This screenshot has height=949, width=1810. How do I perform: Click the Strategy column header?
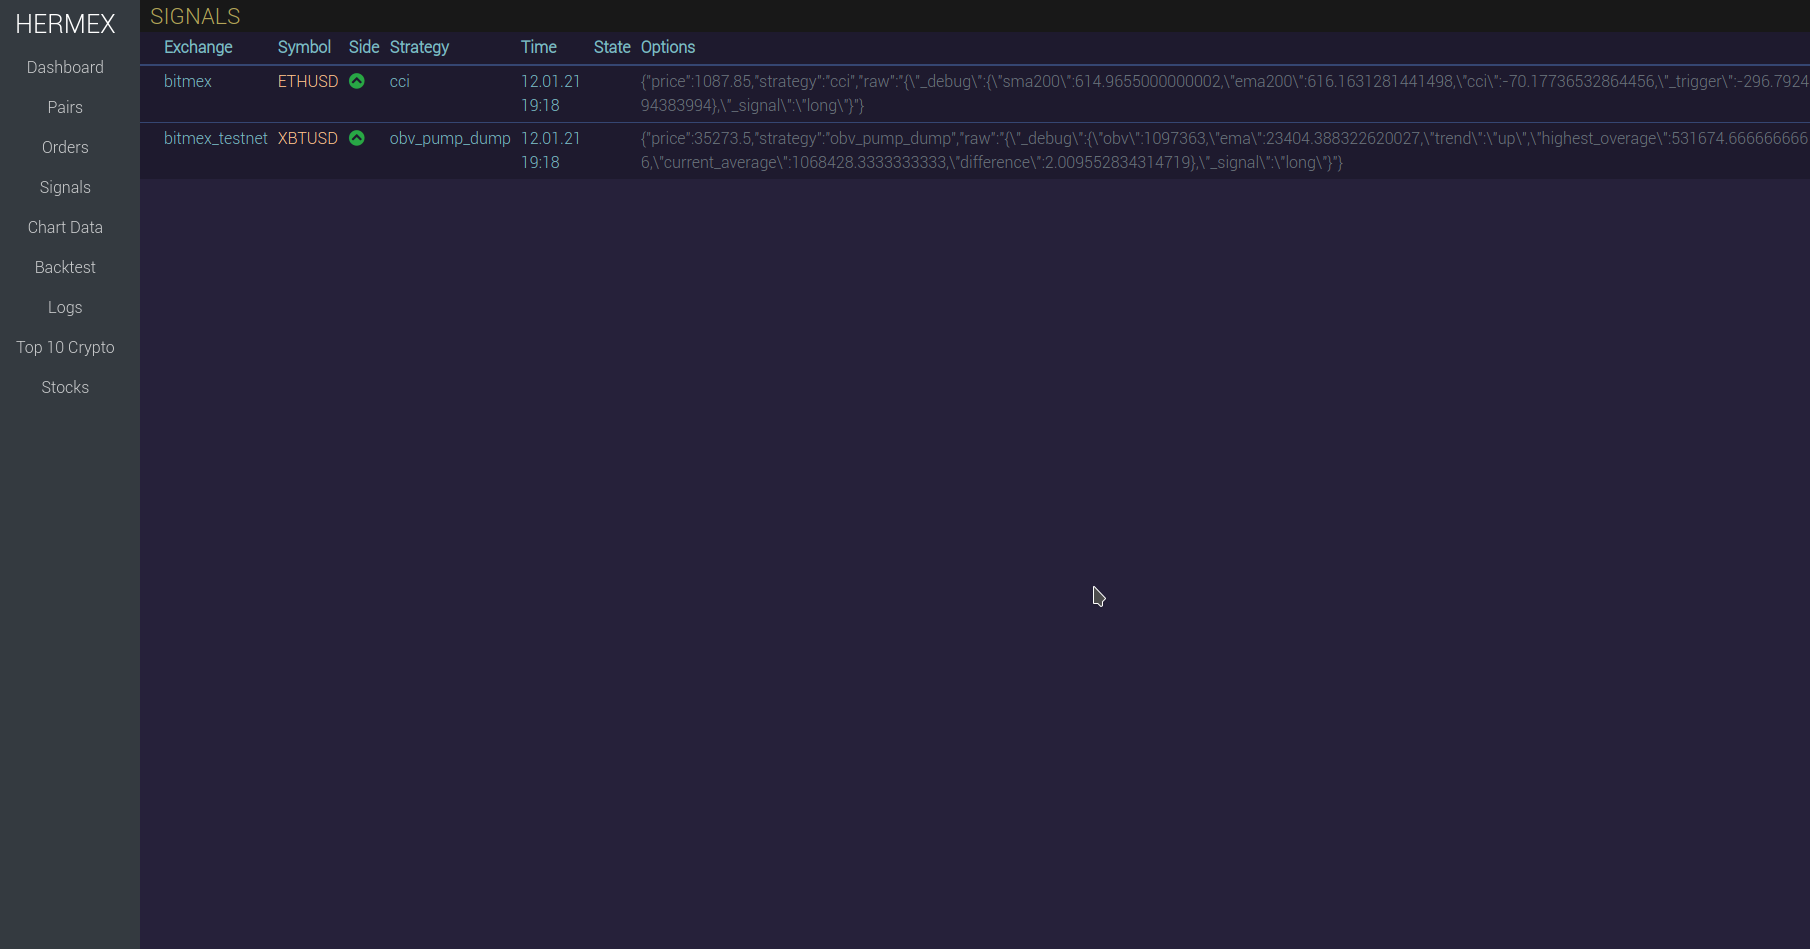419,47
